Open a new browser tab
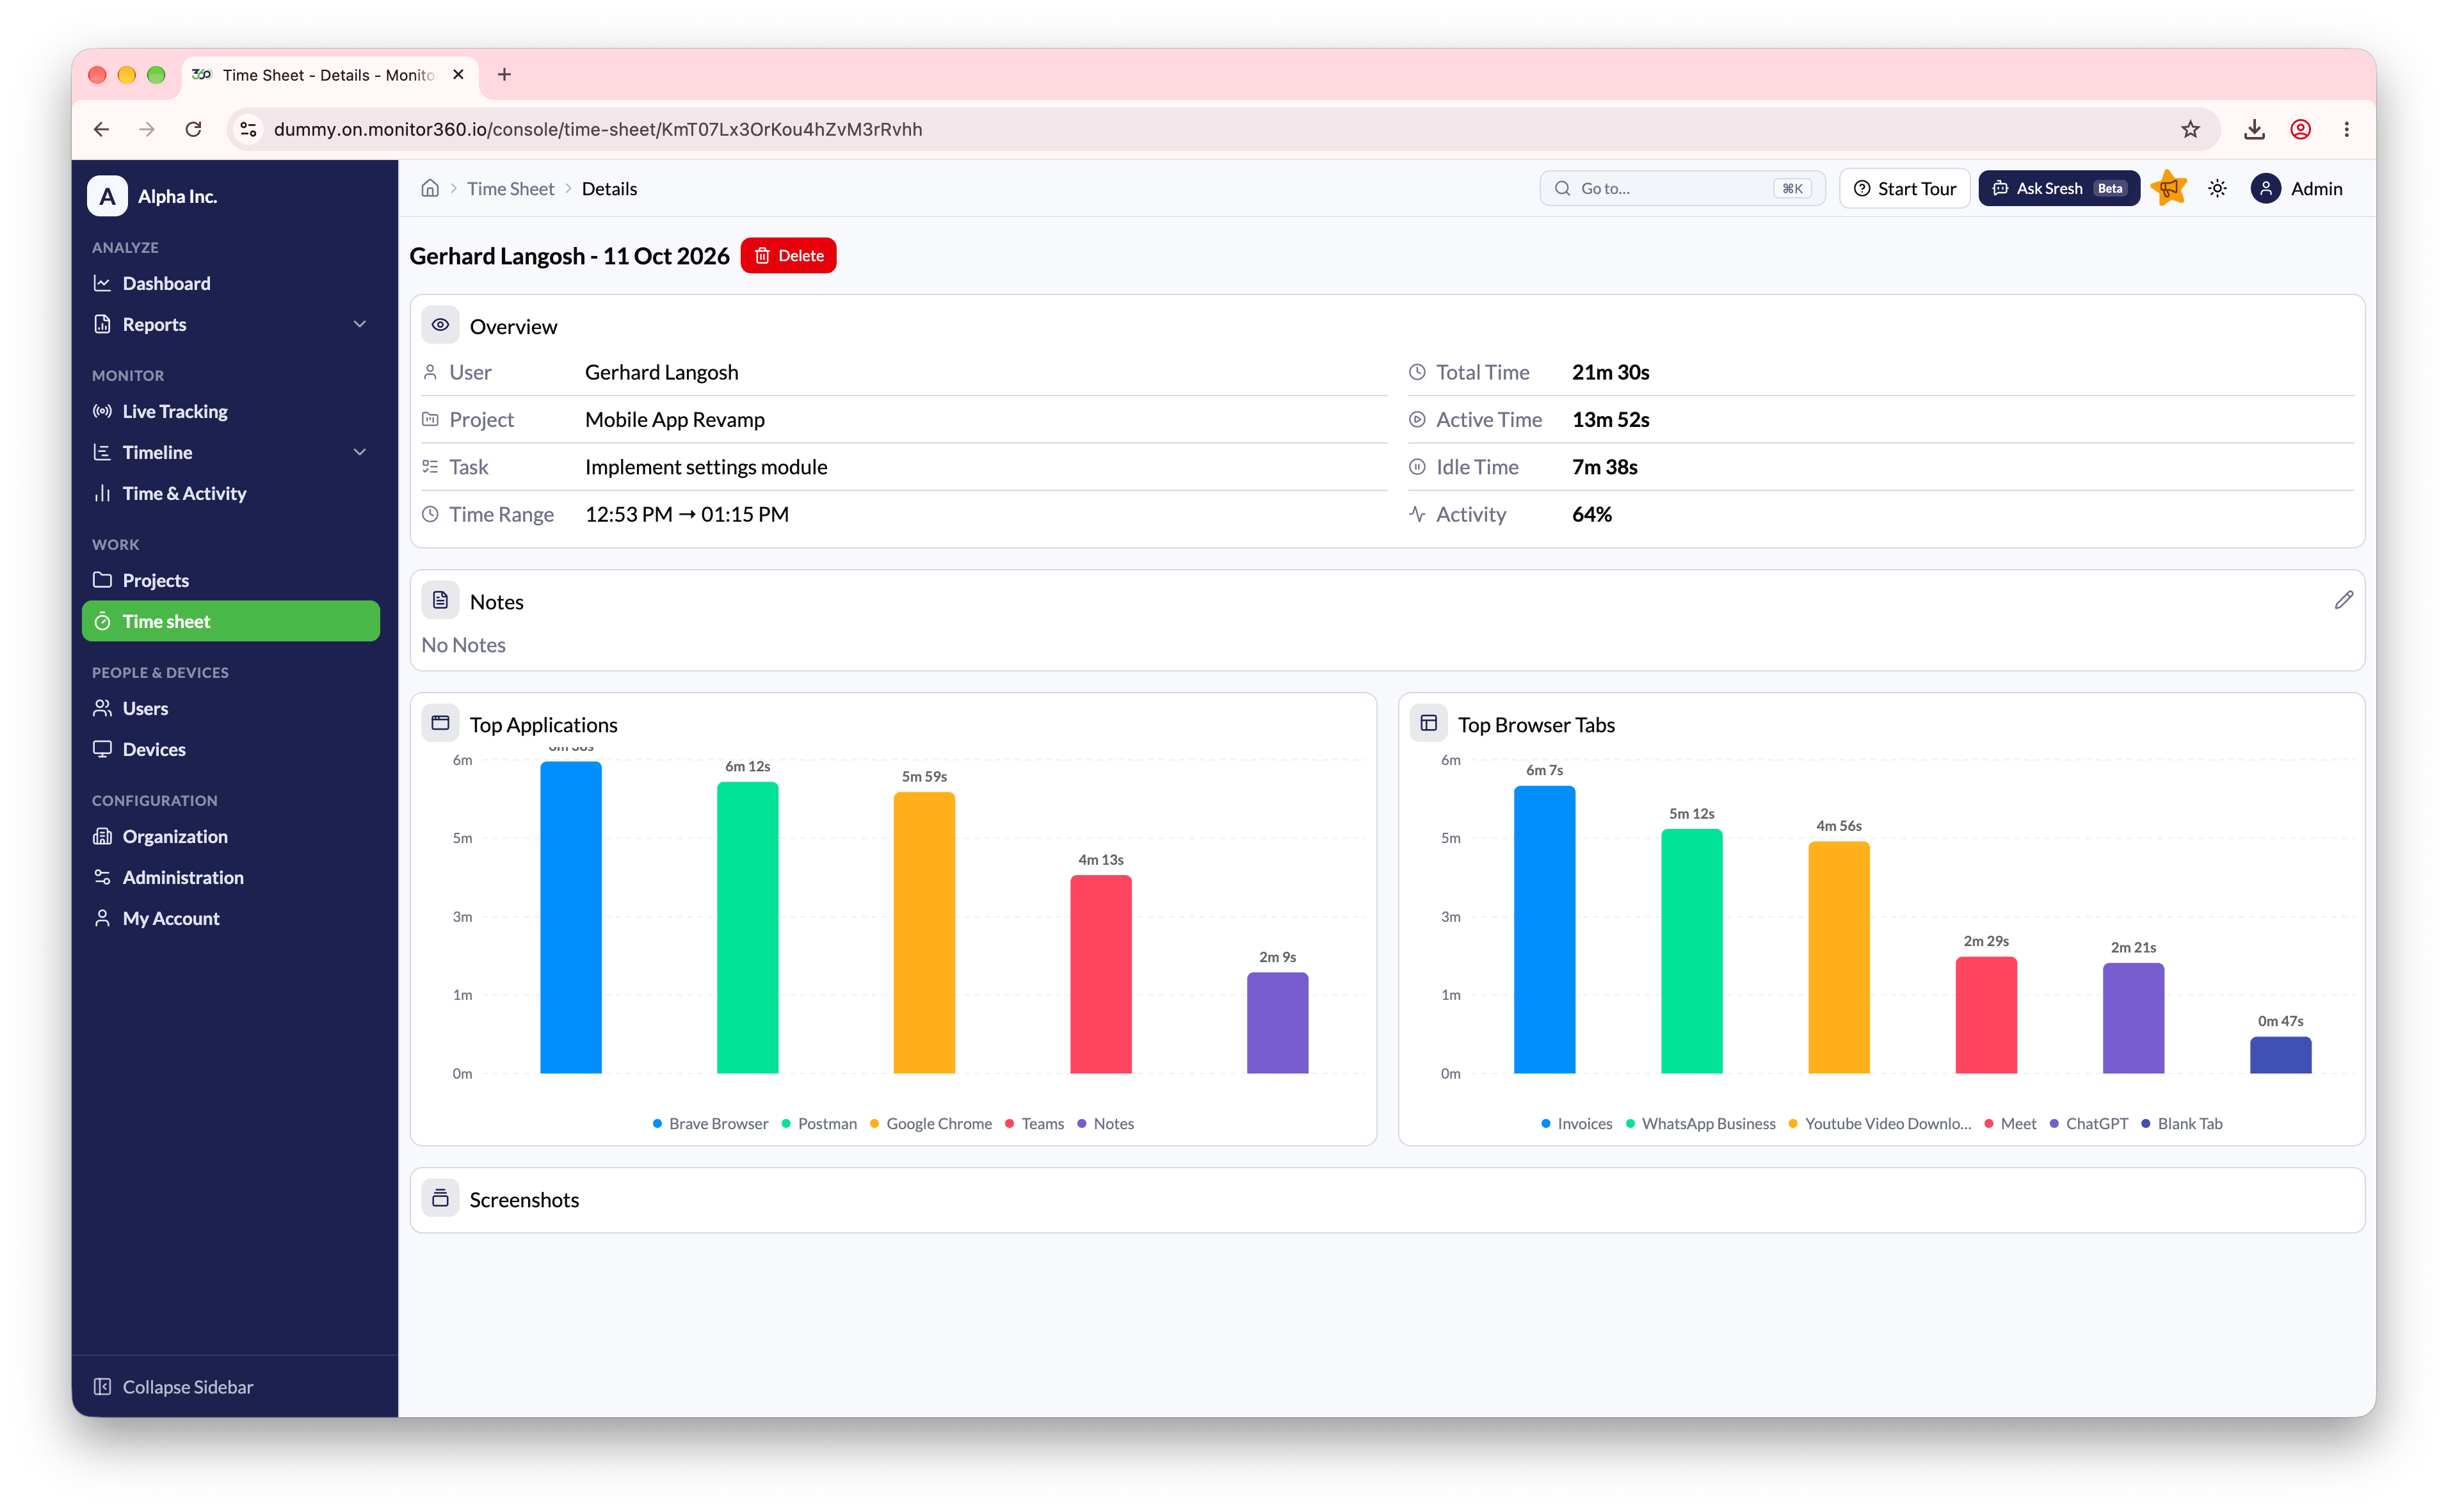Image resolution: width=2448 pixels, height=1512 pixels. [x=504, y=74]
